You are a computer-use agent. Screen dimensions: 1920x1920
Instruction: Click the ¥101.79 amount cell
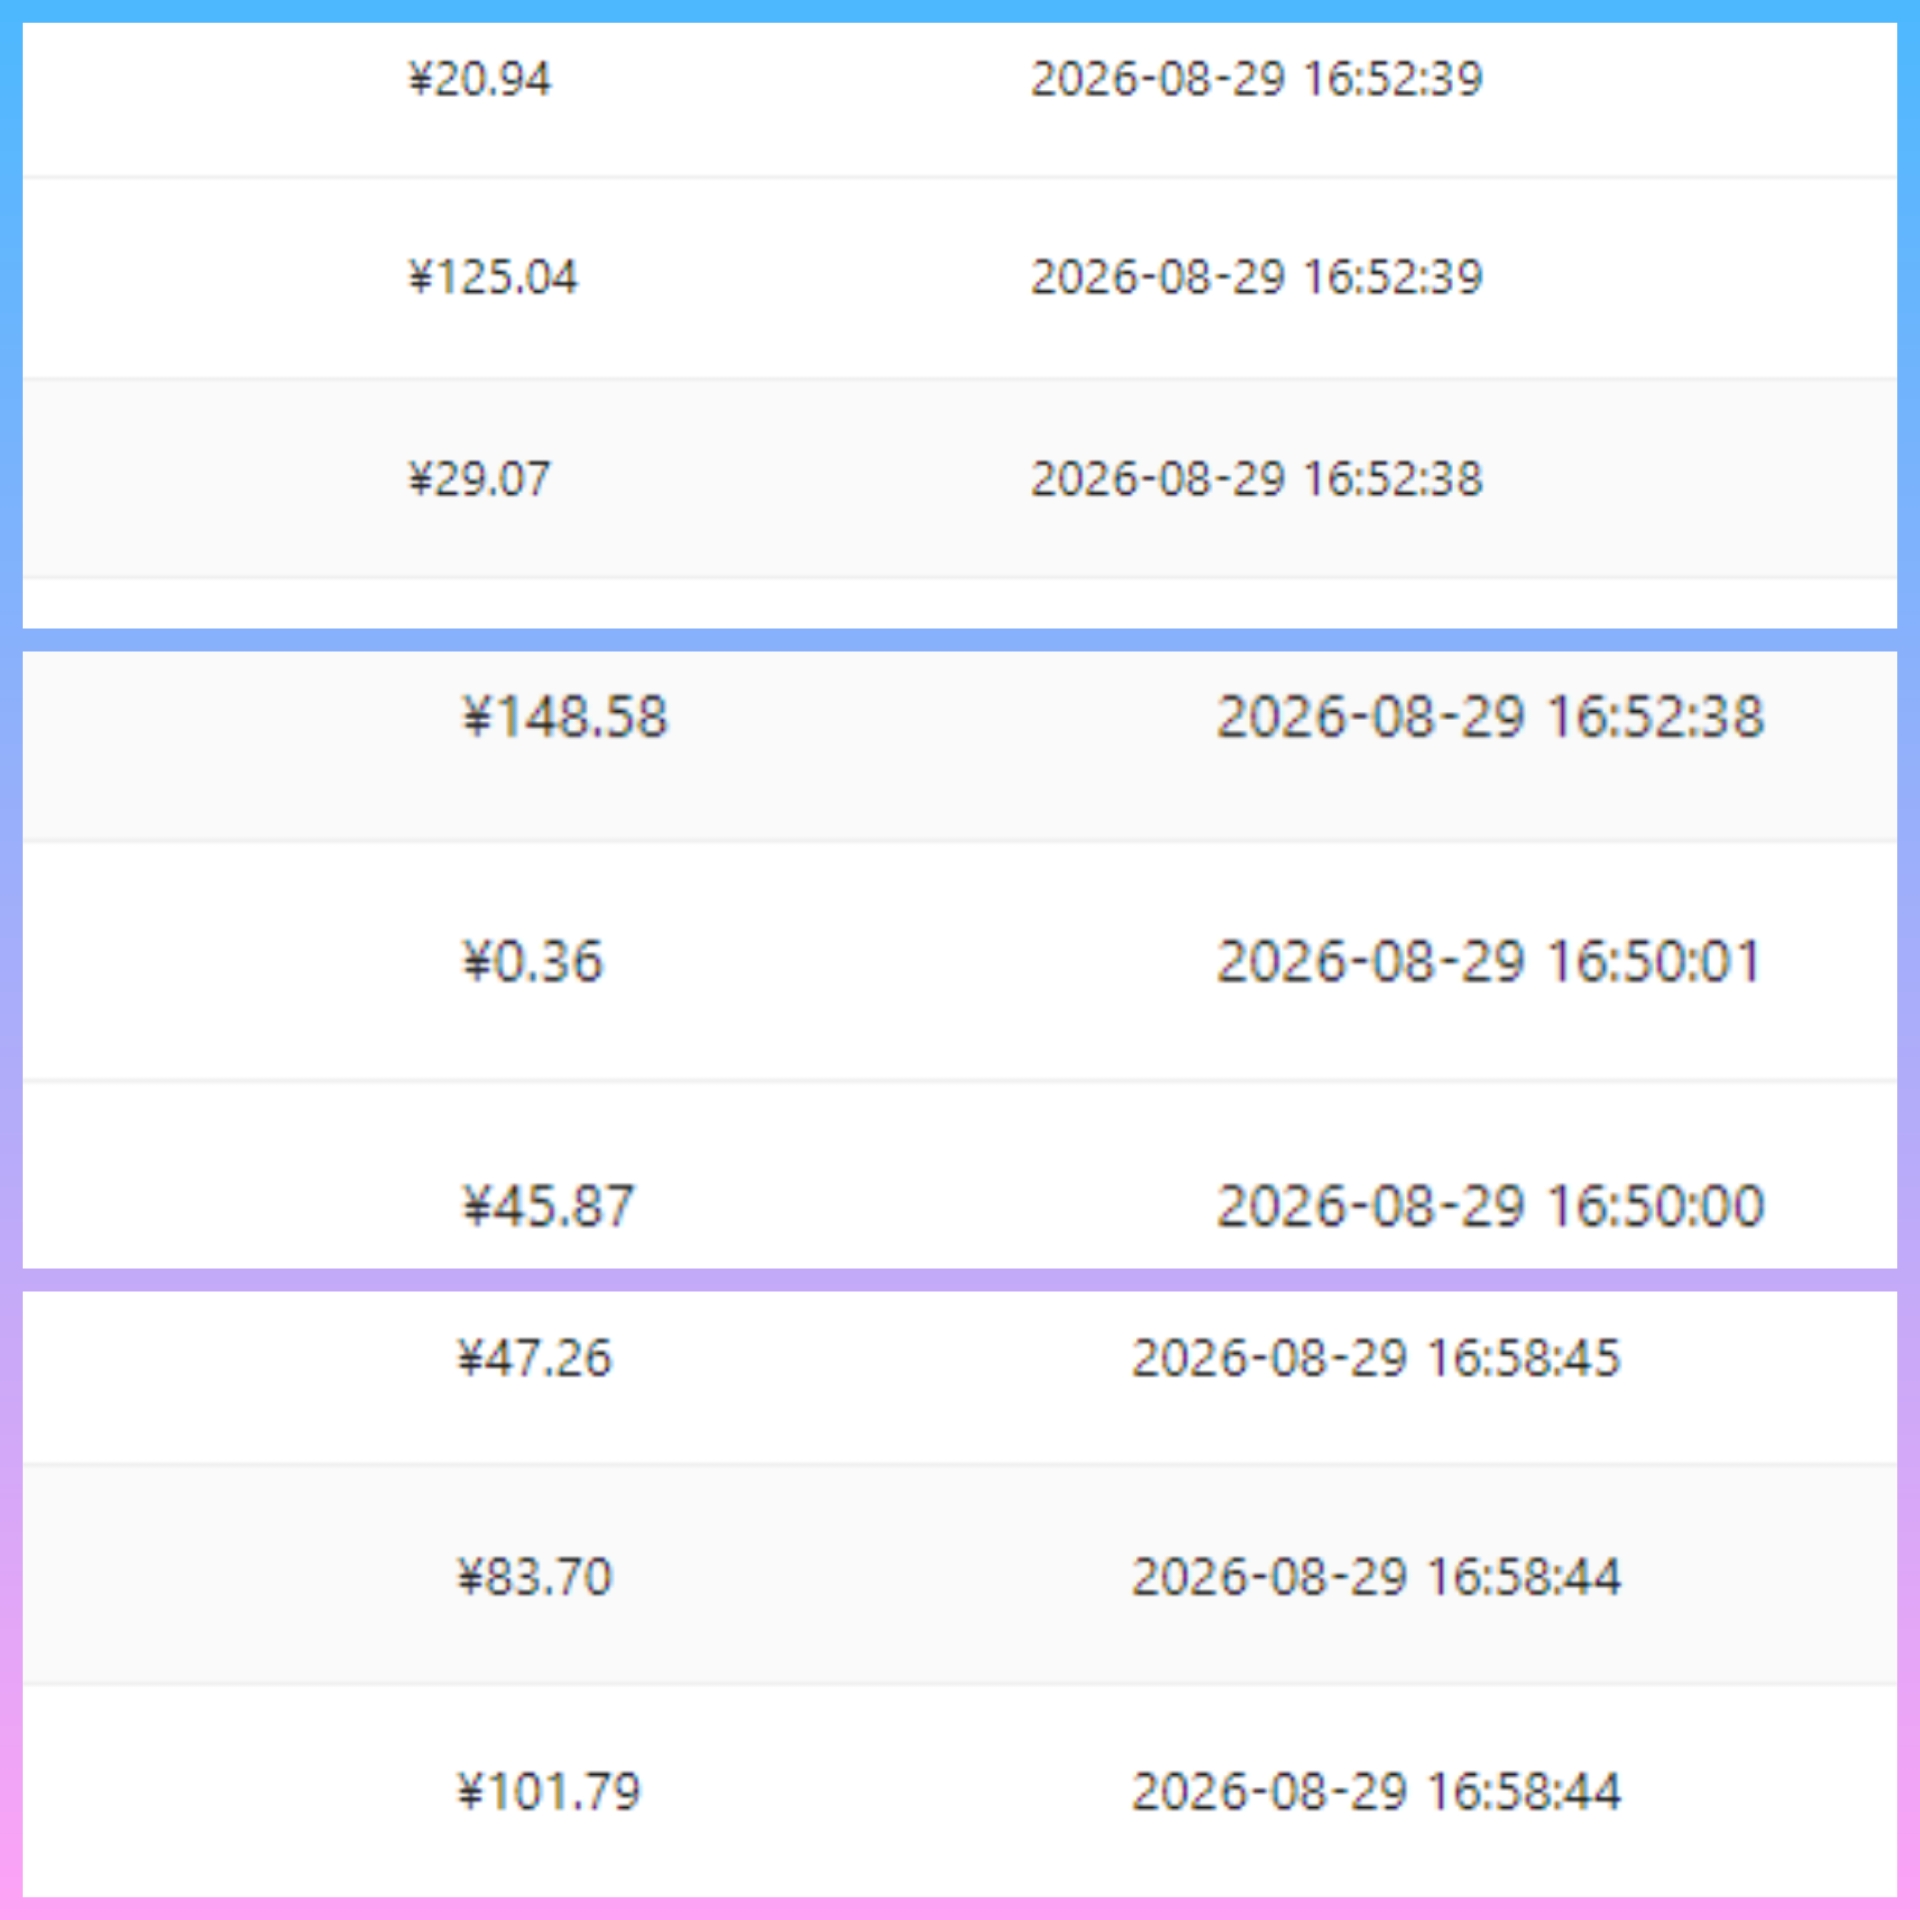(x=549, y=1791)
